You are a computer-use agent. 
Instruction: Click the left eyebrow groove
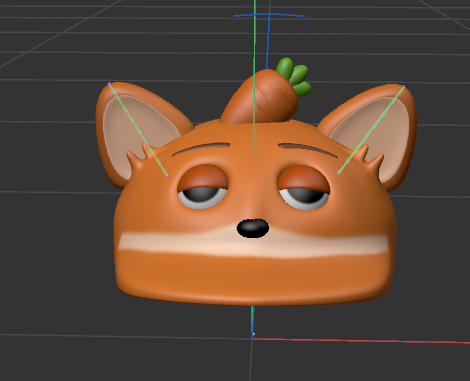(x=201, y=148)
